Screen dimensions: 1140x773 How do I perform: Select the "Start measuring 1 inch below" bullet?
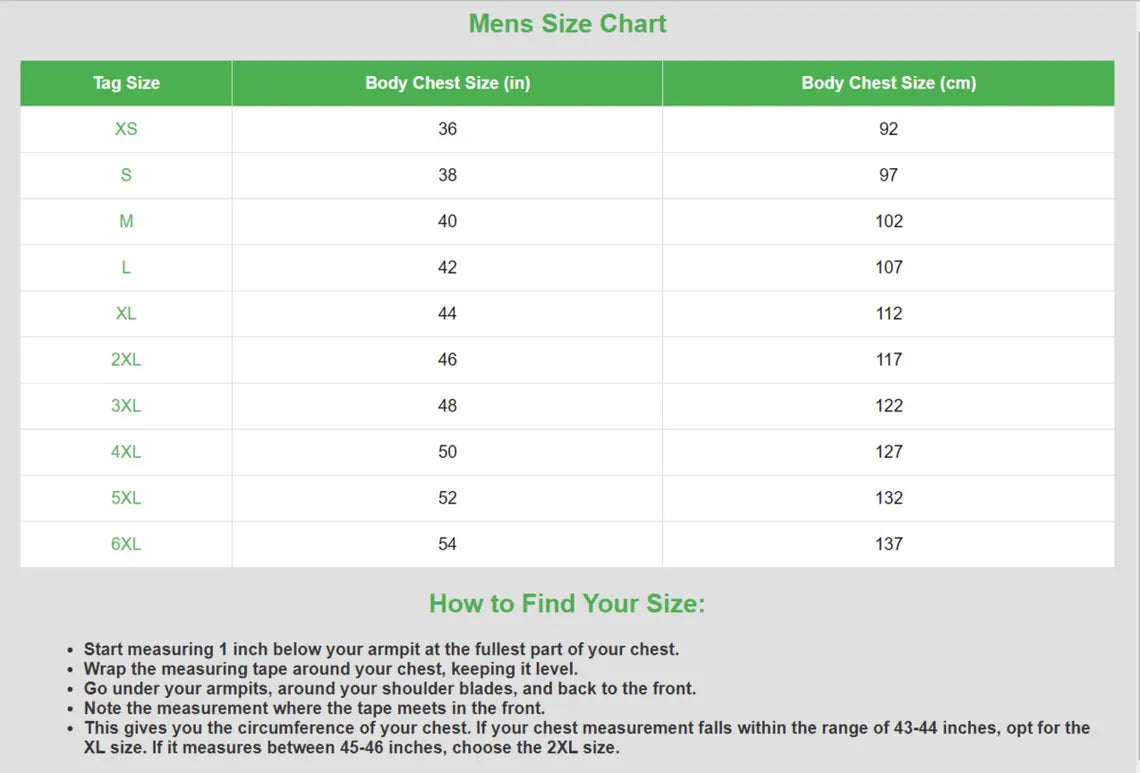[381, 649]
